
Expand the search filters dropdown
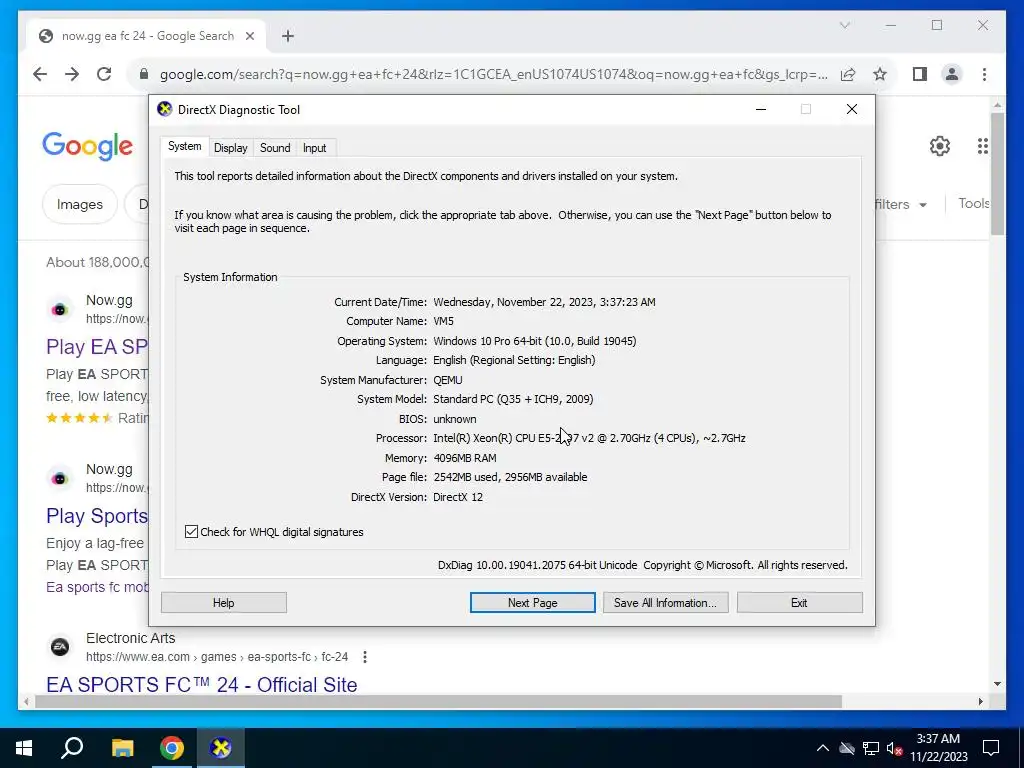click(x=902, y=204)
